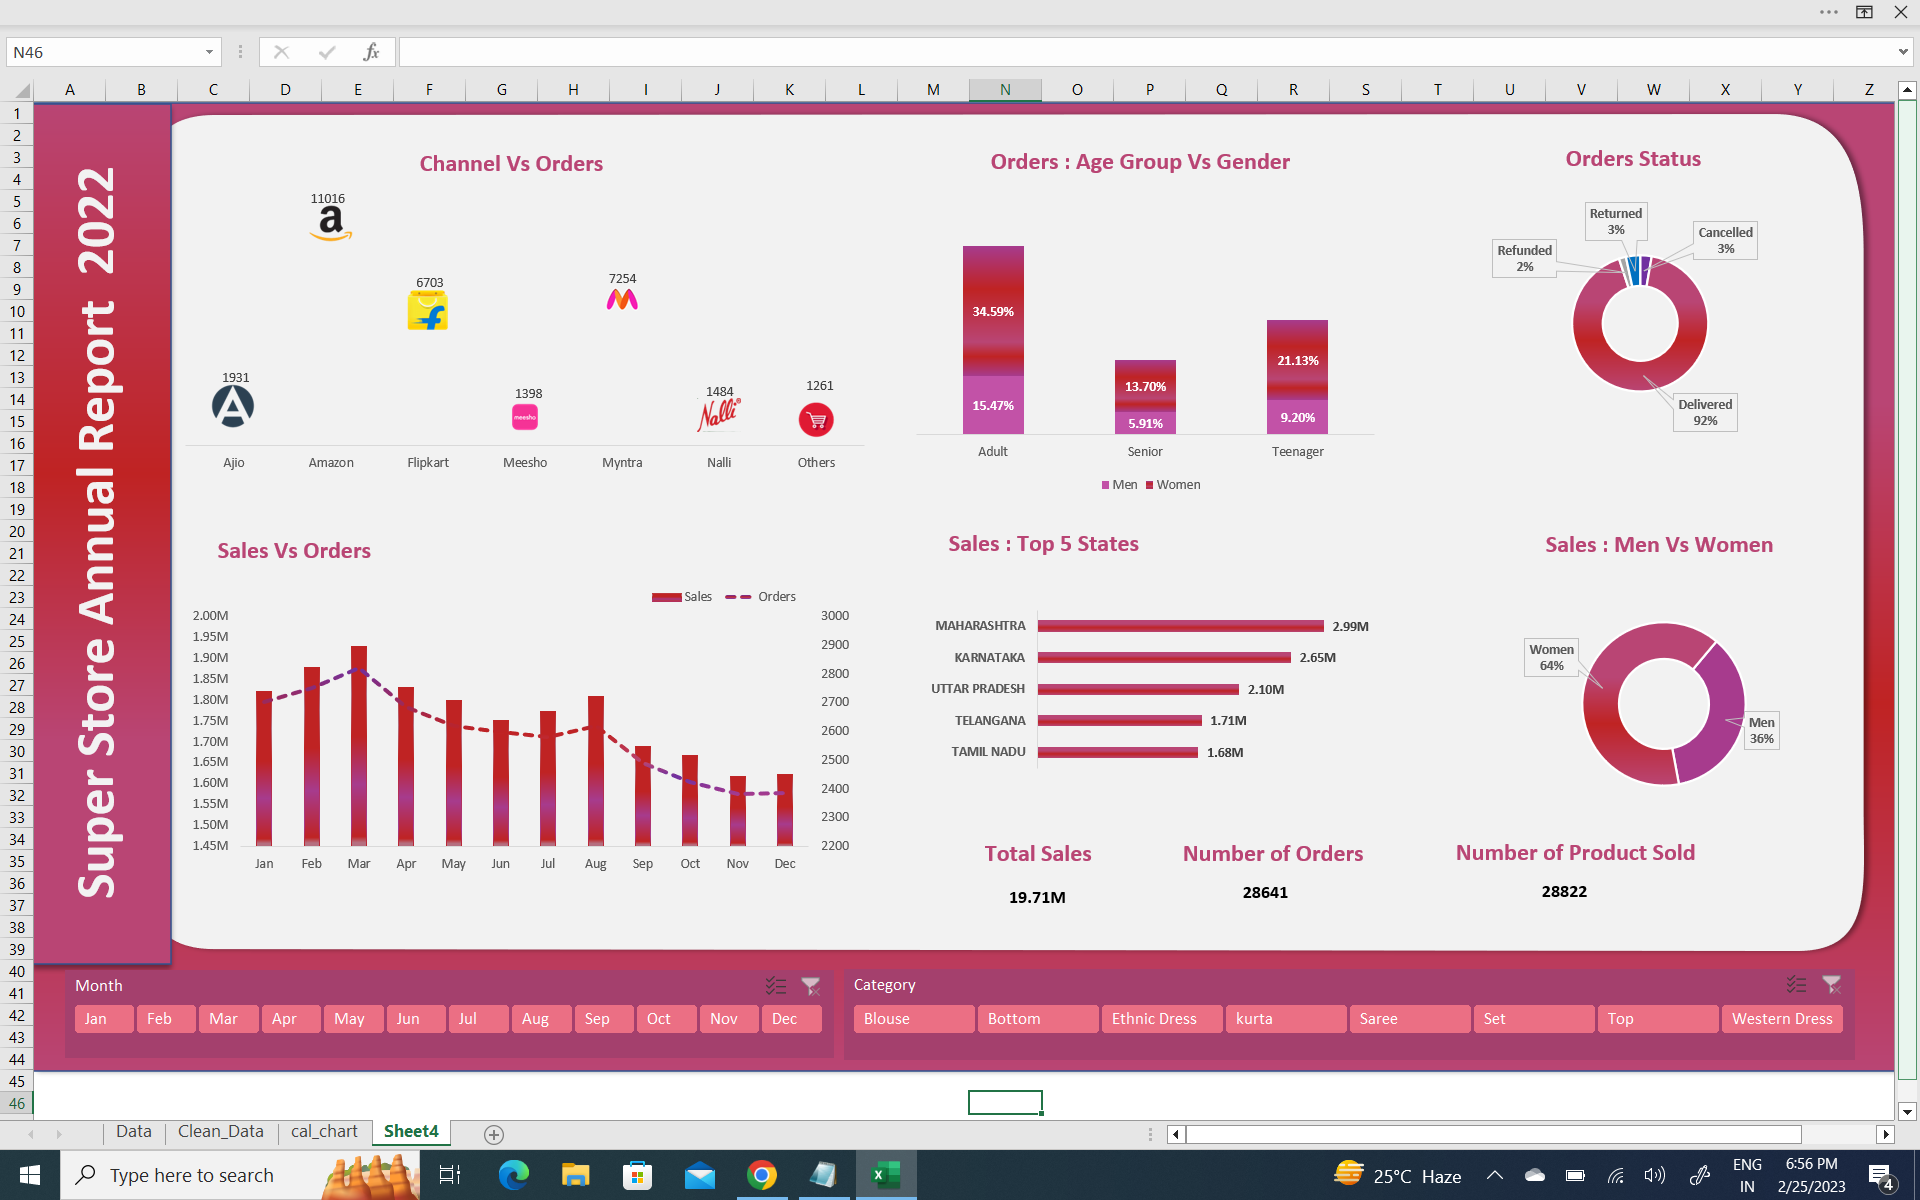The height and width of the screenshot is (1200, 1920).
Task: Switch to the cal_chart sheet tab
Action: (324, 1131)
